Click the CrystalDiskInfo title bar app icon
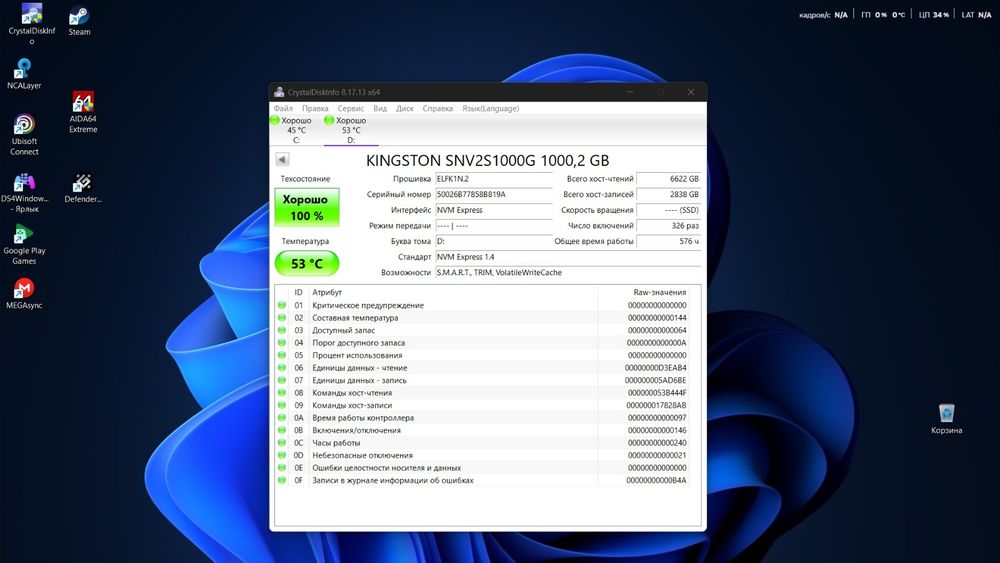The height and width of the screenshot is (563, 1000). pos(279,92)
